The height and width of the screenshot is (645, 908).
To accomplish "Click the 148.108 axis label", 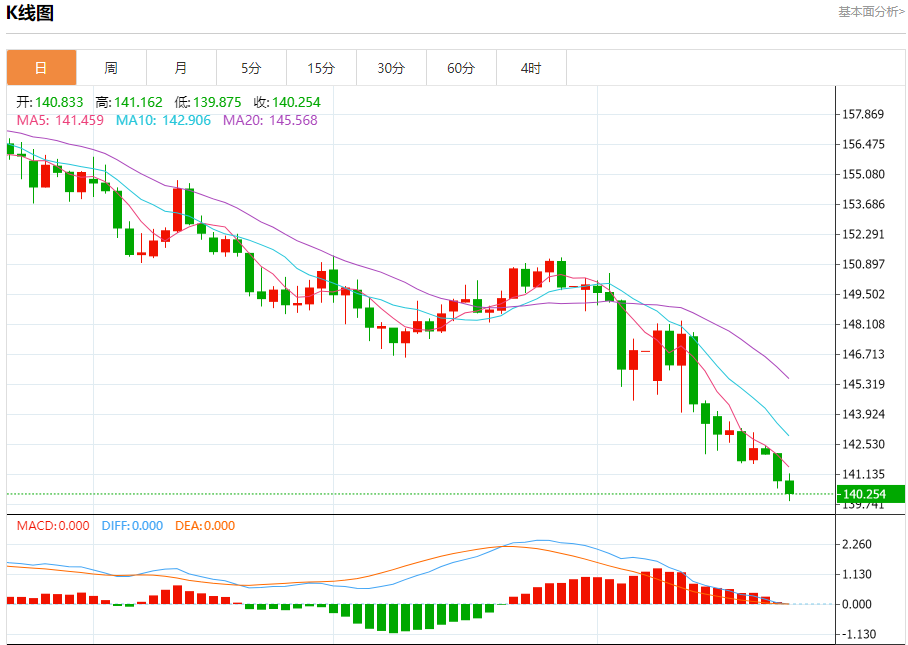I will point(863,324).
